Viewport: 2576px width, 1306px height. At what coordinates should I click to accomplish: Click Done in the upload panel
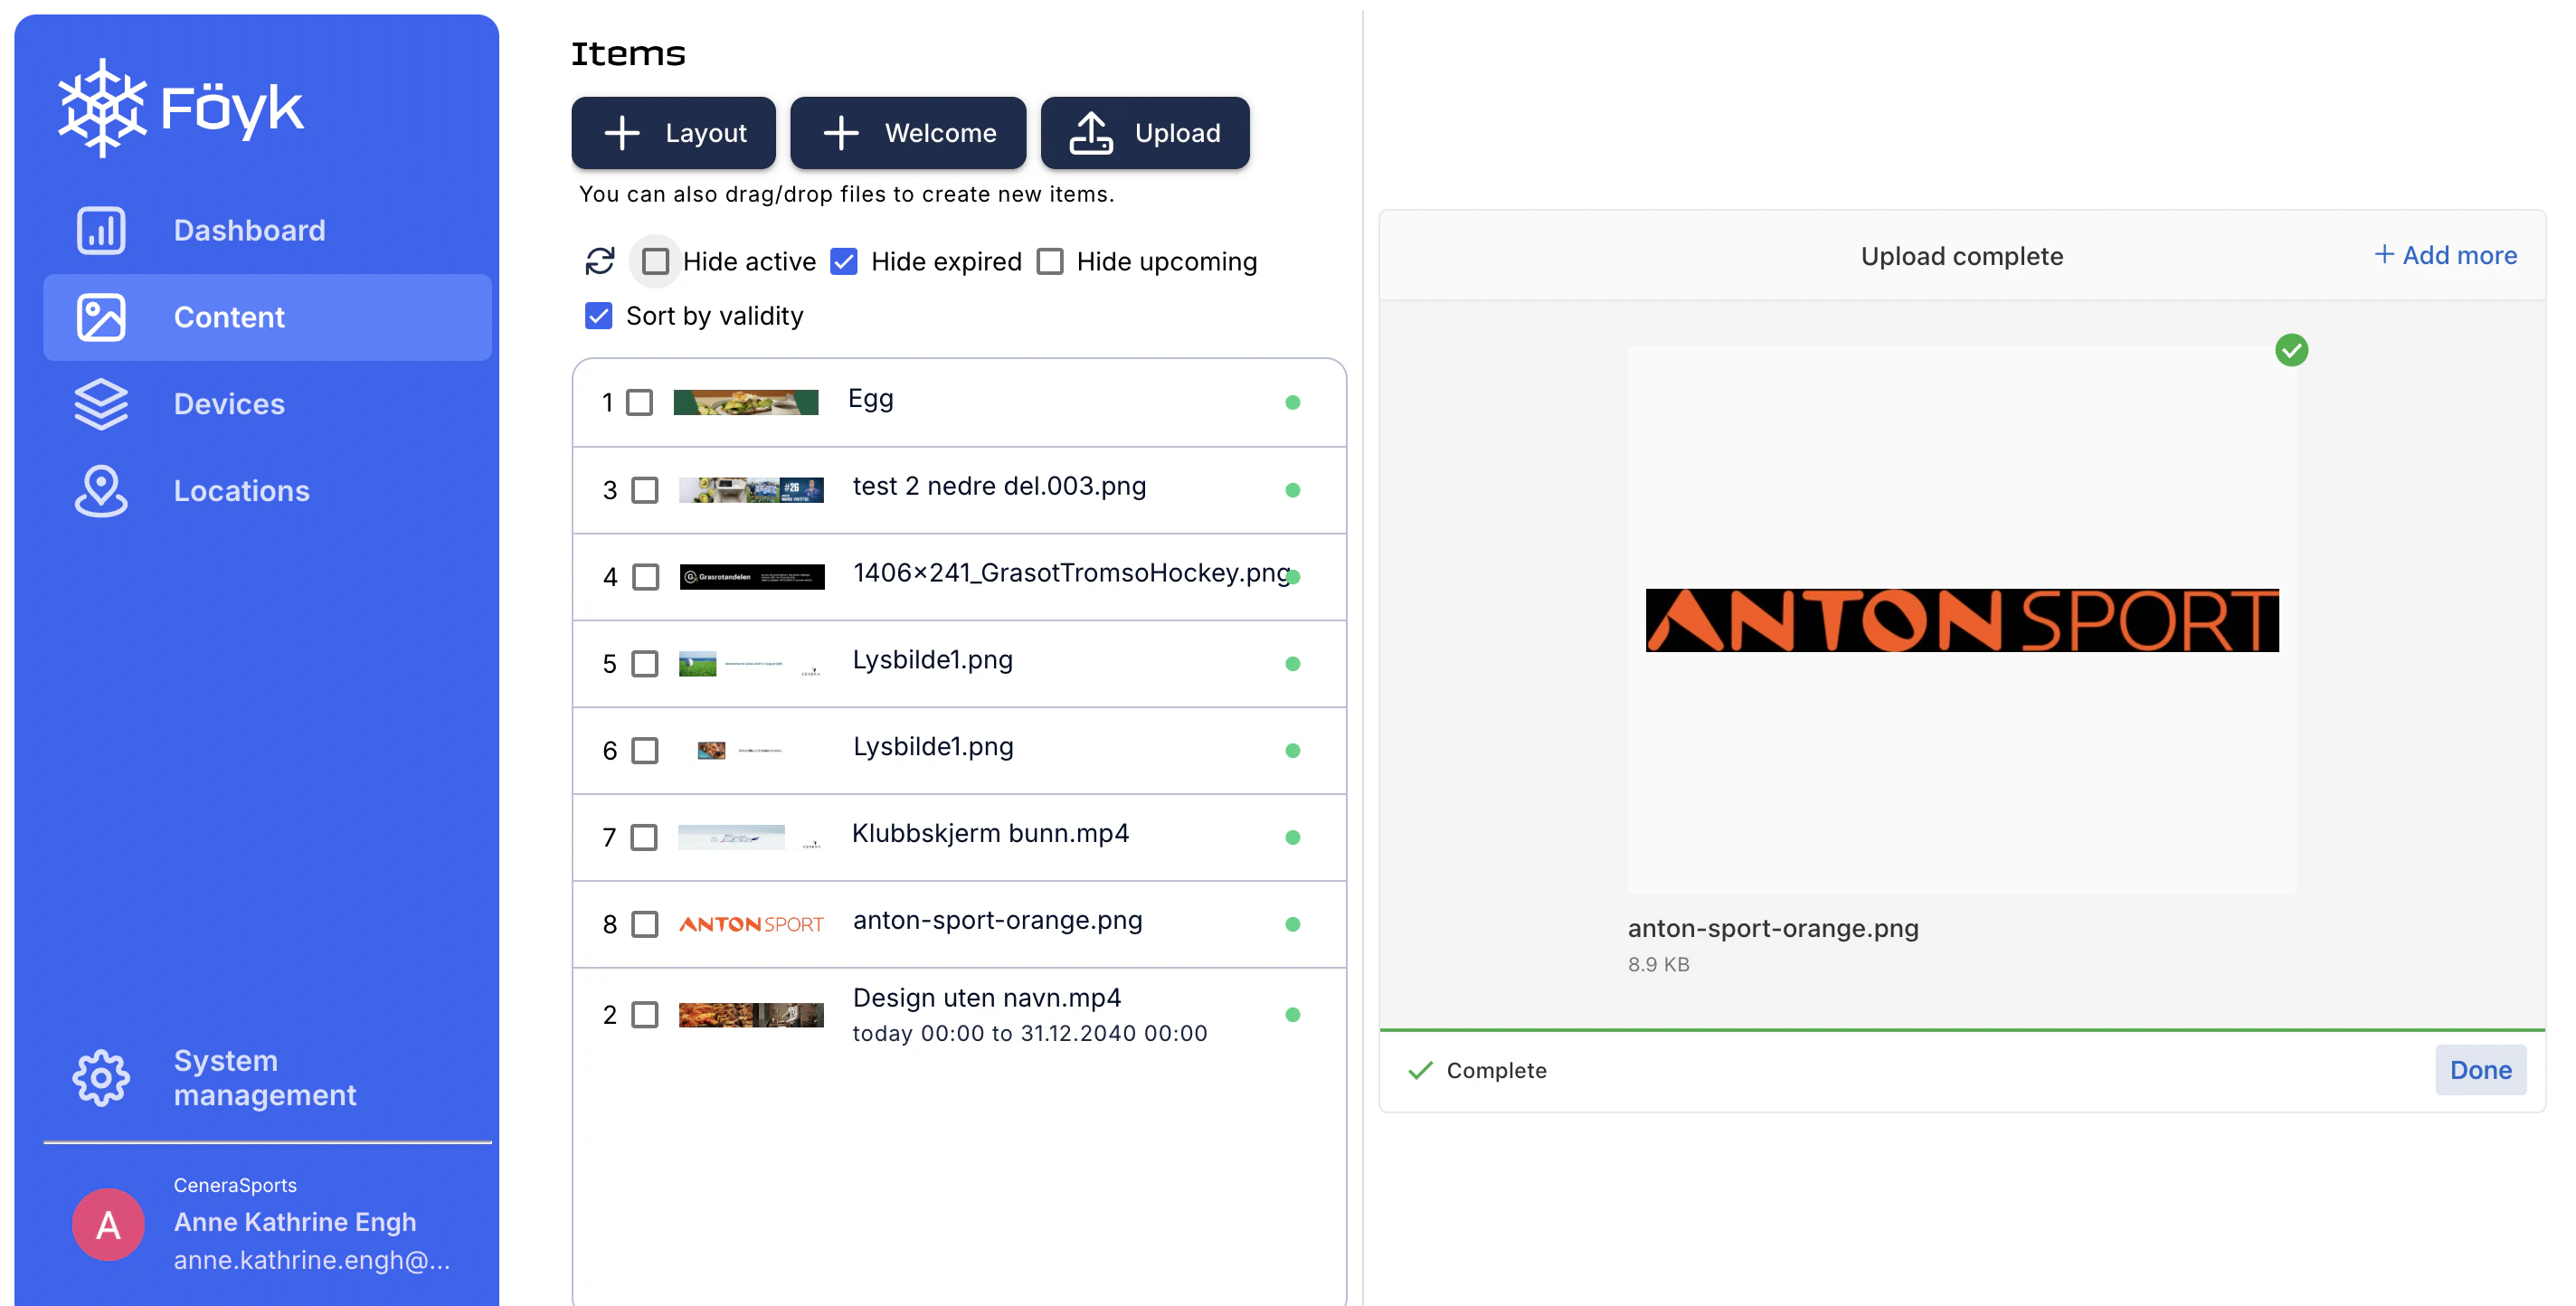(x=2480, y=1070)
